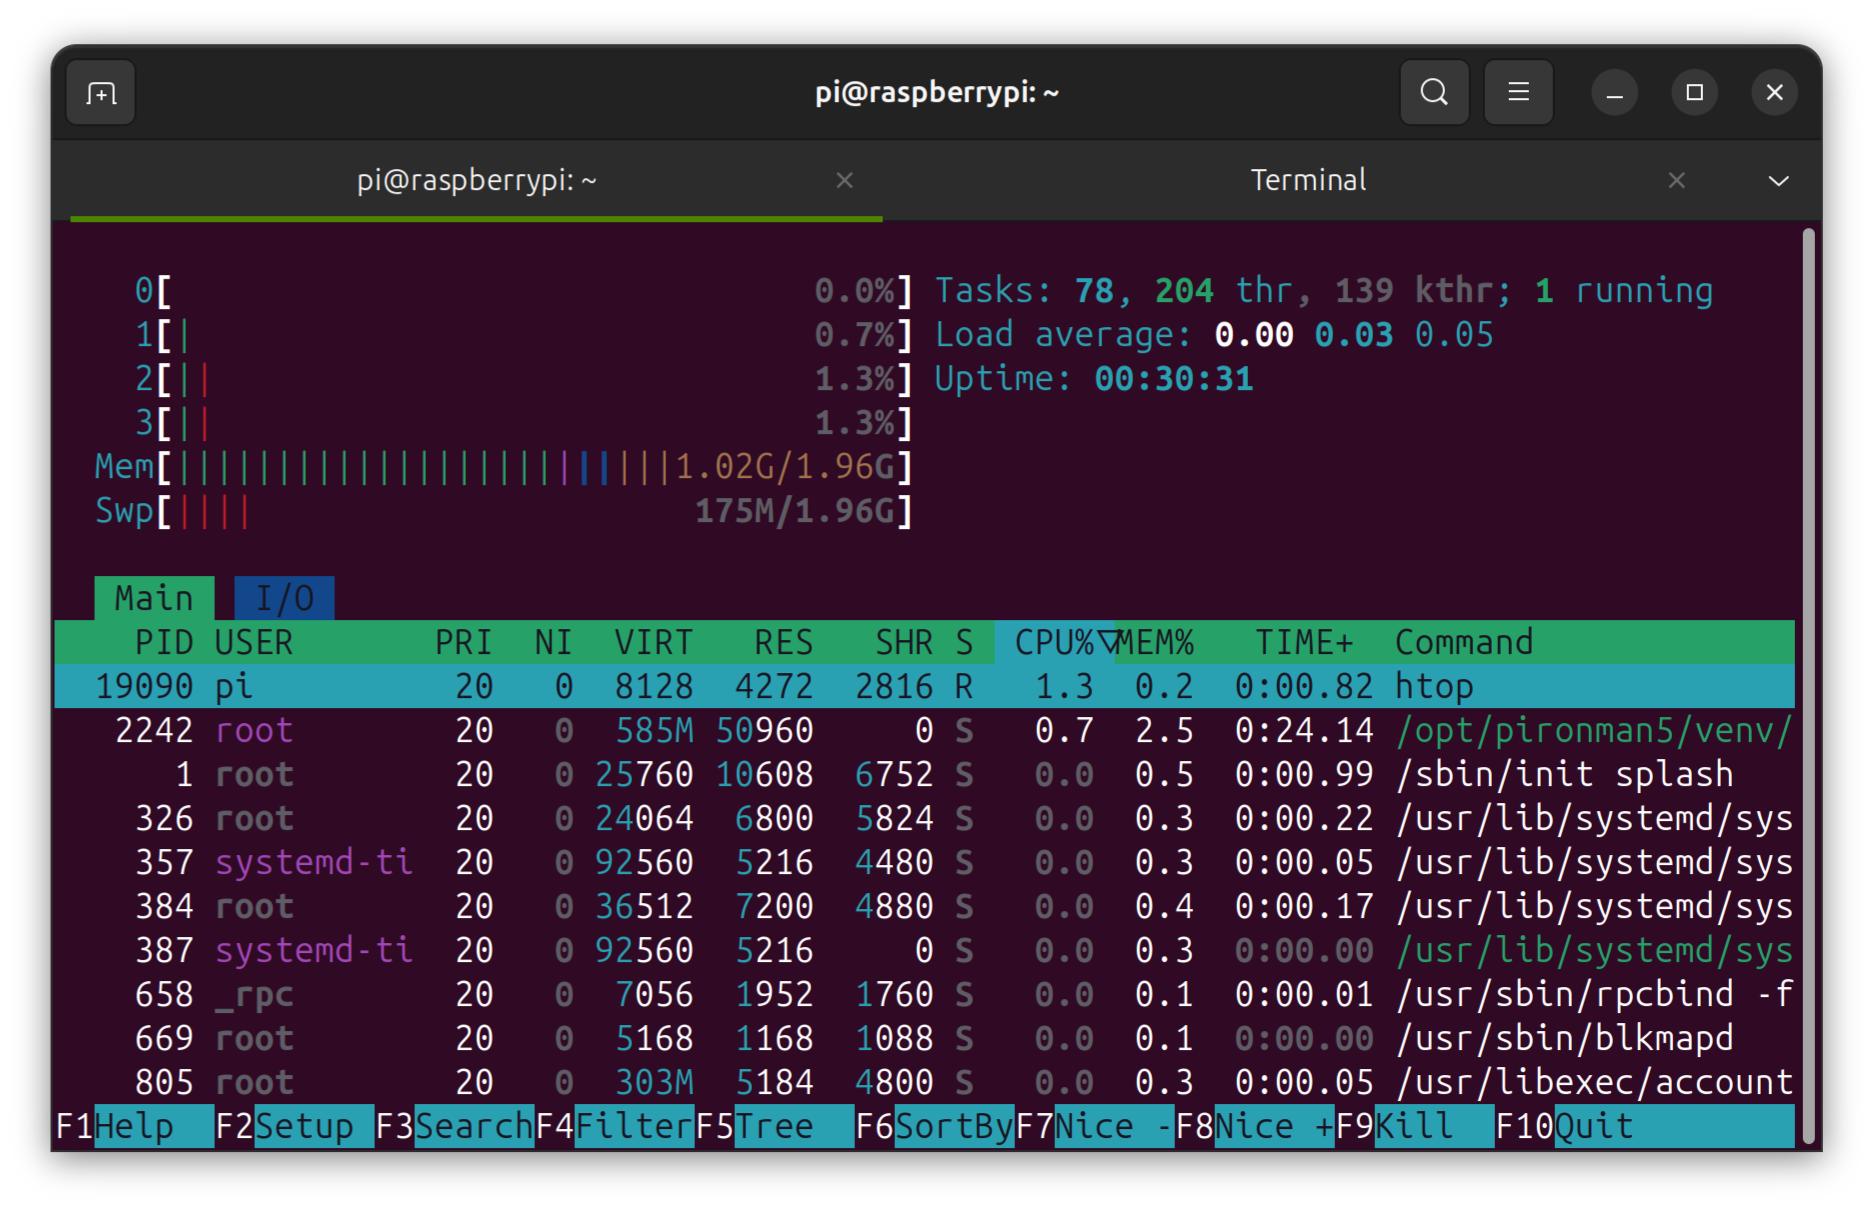Switch to htop's I/O tab
Image resolution: width=1872 pixels, height=1208 pixels.
pyautogui.click(x=284, y=598)
